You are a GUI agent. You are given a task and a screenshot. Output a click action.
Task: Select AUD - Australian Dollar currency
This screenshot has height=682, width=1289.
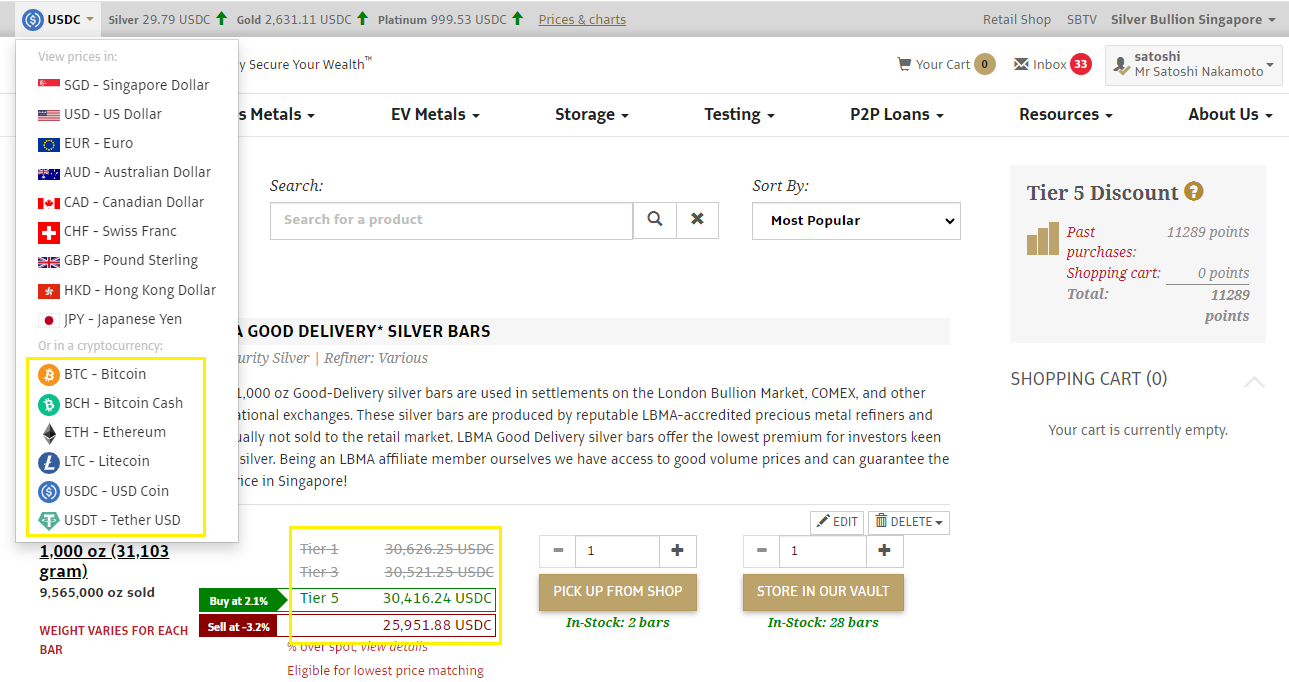[127, 172]
